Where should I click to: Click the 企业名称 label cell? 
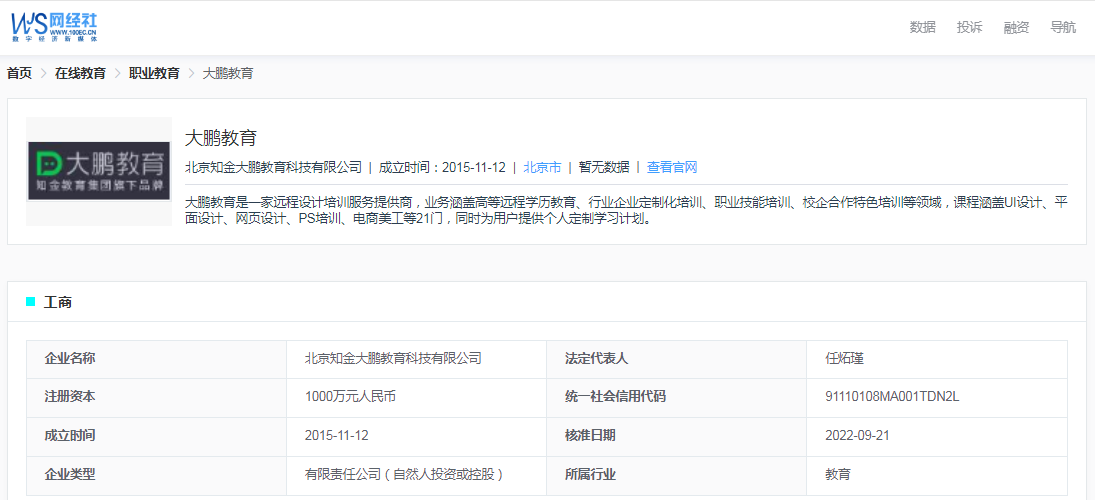(156, 359)
